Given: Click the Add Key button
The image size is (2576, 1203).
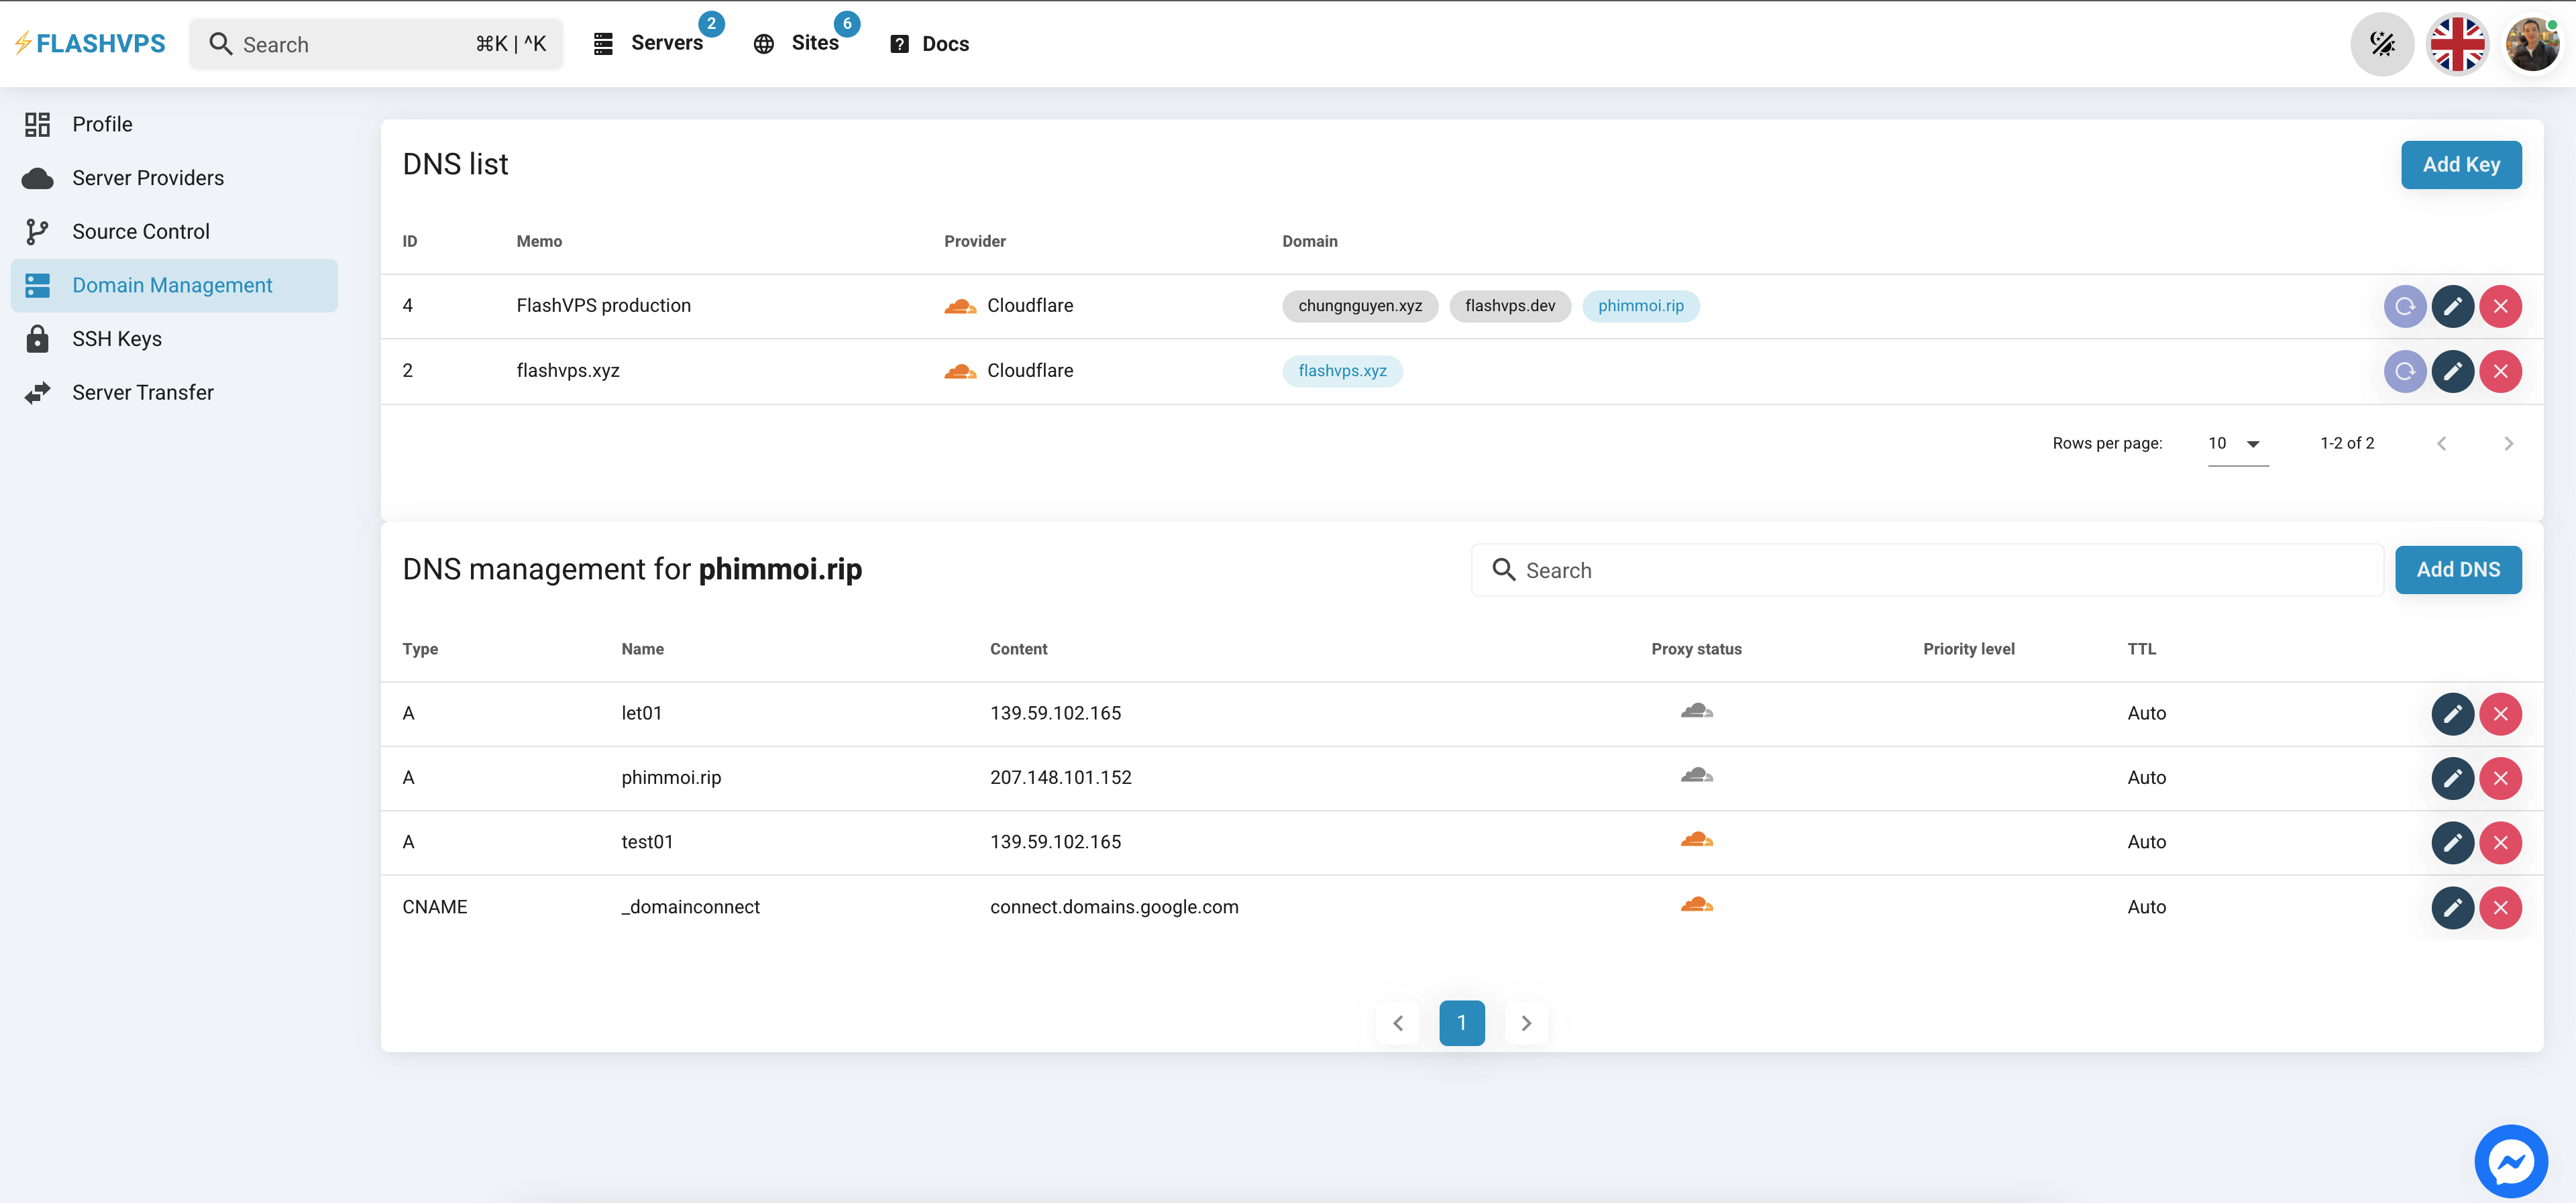Looking at the screenshot, I should [2461, 164].
